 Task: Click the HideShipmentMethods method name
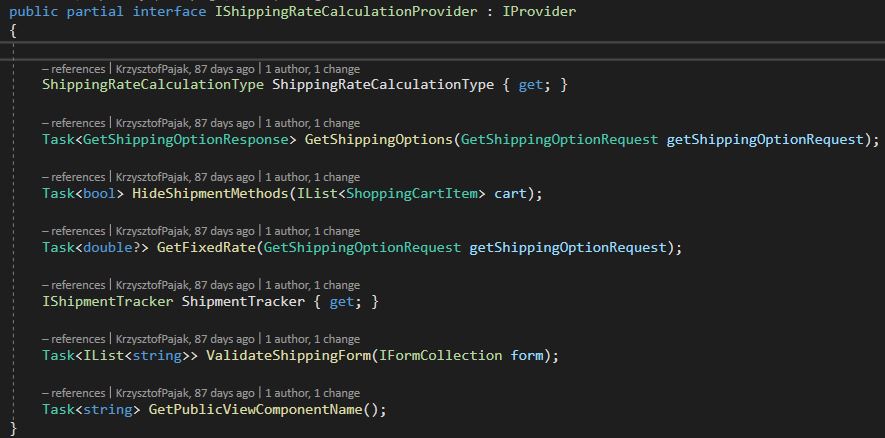[211, 194]
